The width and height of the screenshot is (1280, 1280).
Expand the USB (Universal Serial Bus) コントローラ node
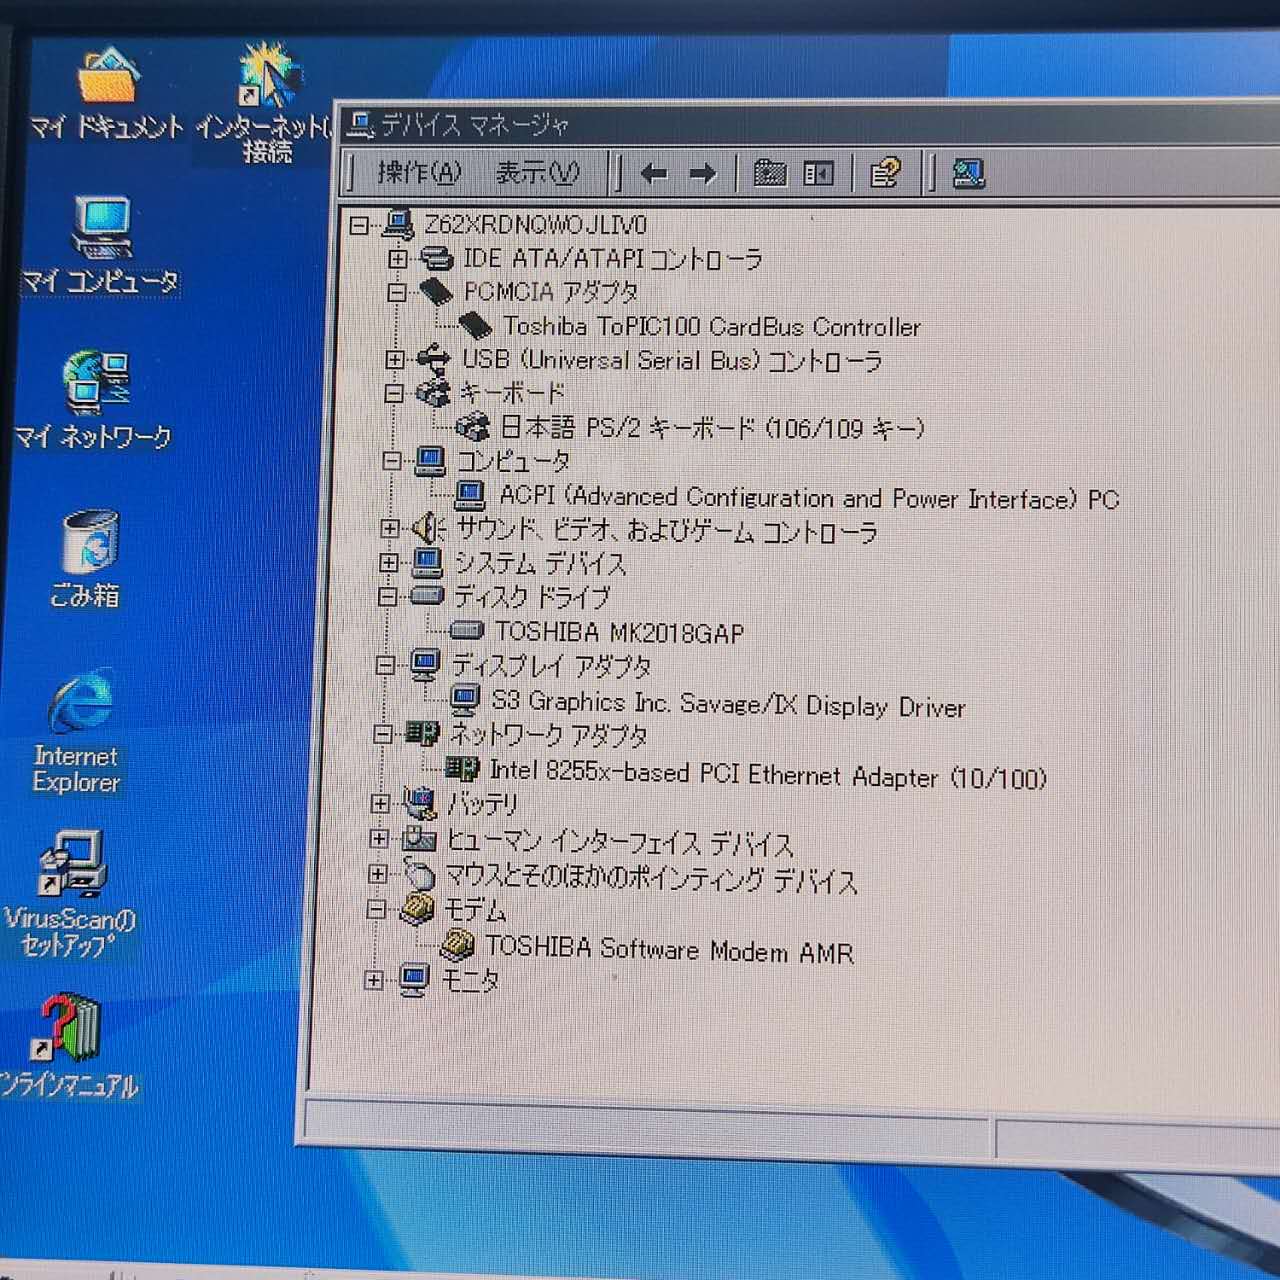coord(395,359)
